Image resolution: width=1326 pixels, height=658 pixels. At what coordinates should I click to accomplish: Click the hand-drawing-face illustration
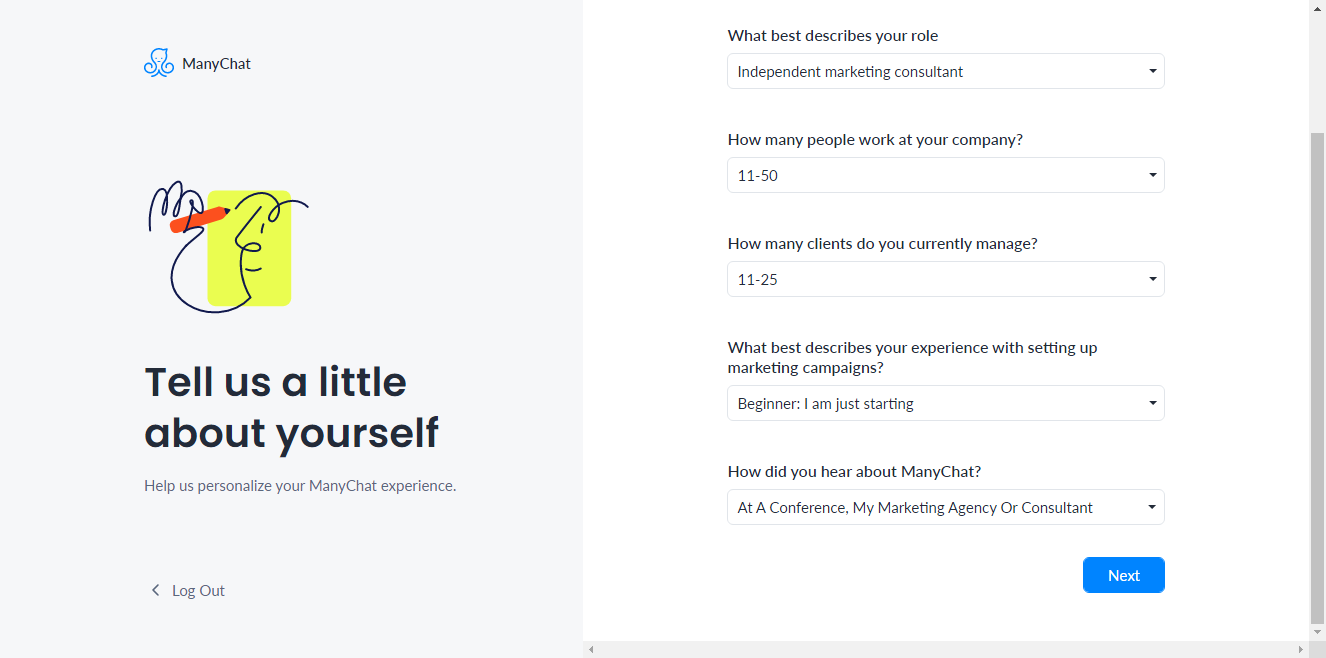pos(228,247)
